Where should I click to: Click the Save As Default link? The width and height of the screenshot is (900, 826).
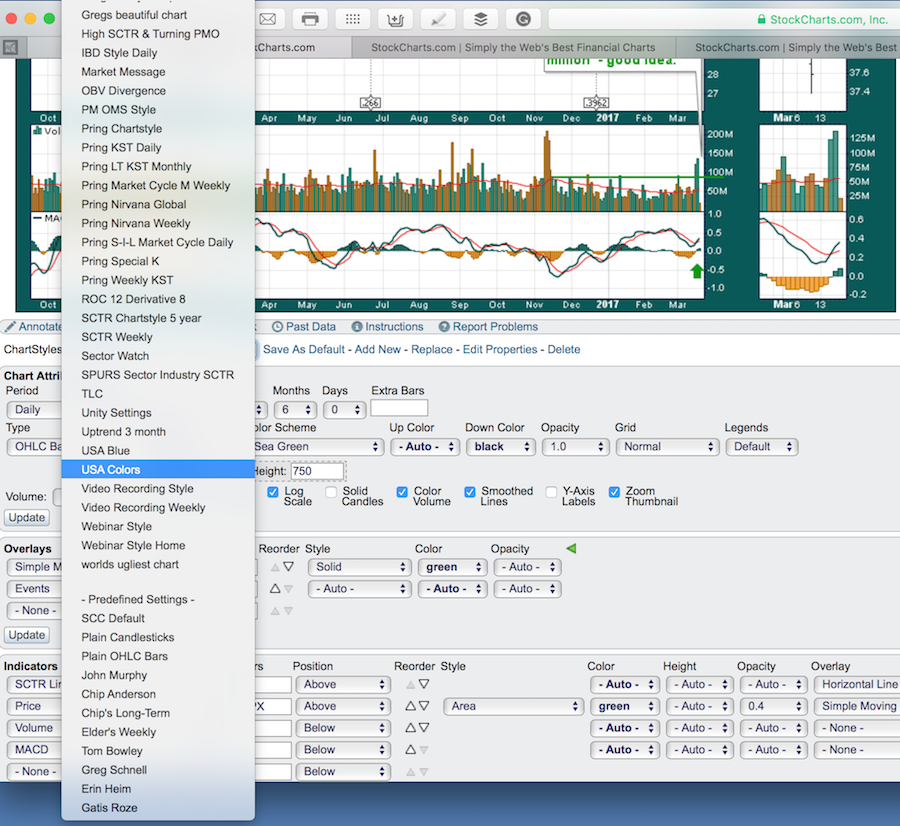coord(304,350)
